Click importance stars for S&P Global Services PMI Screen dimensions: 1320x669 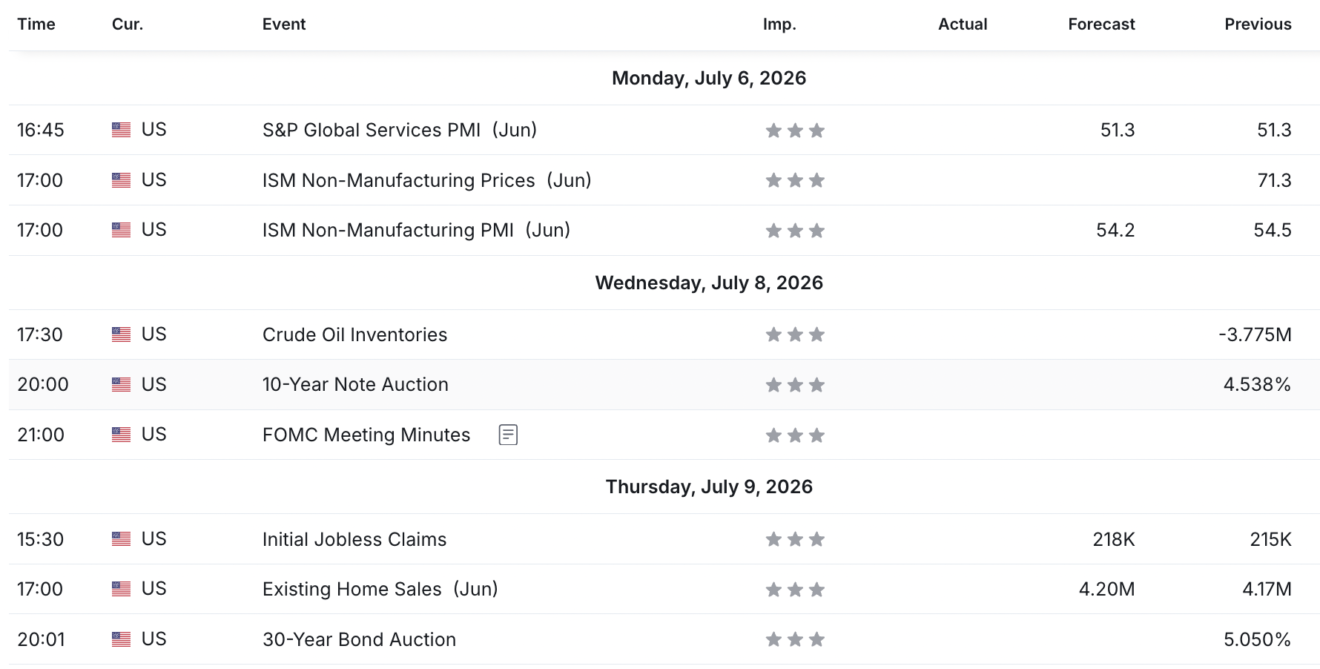[x=795, y=130]
